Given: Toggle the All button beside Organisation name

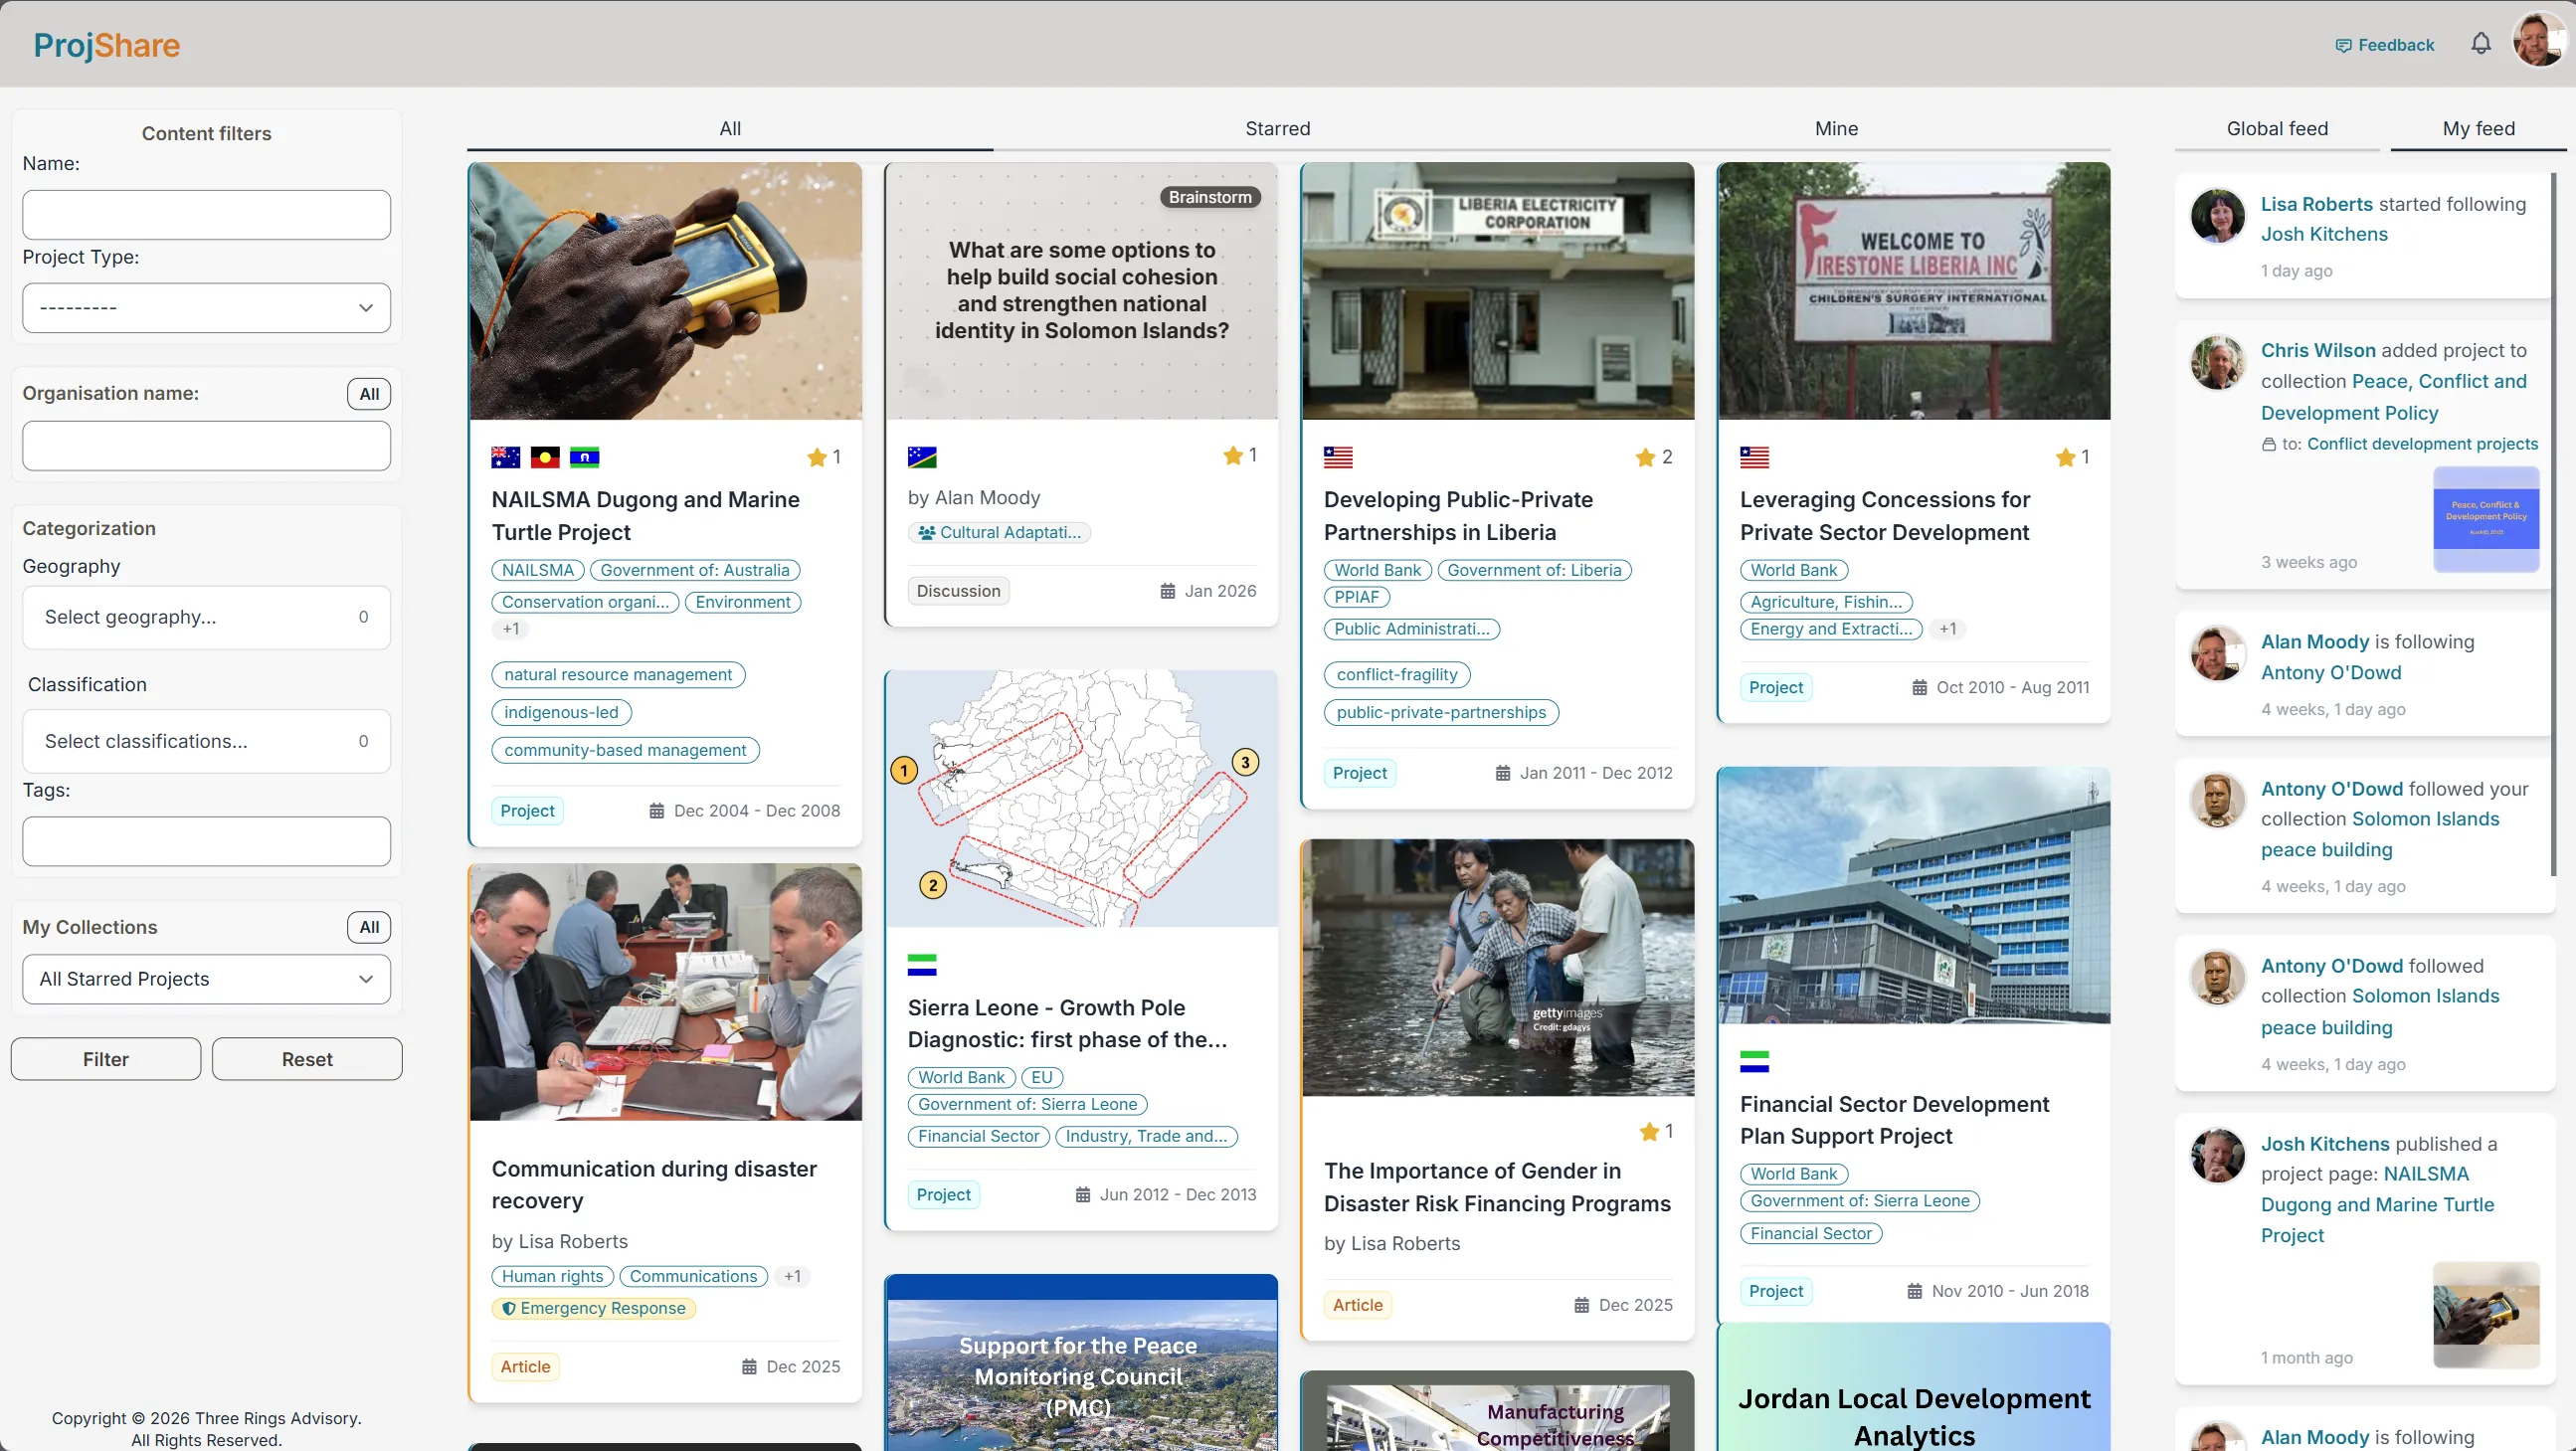Looking at the screenshot, I should [x=368, y=393].
